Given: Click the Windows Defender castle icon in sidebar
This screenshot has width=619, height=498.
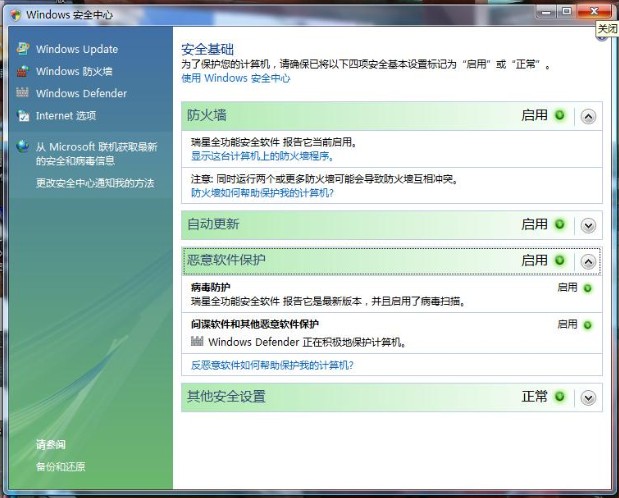Looking at the screenshot, I should 23,92.
